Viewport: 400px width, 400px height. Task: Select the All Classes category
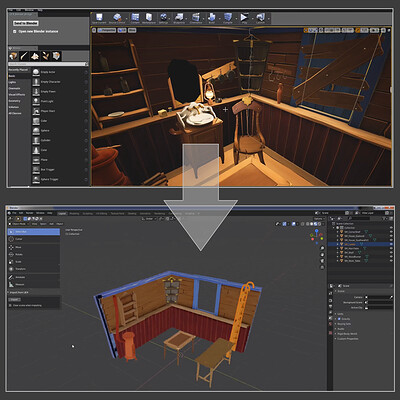pyautogui.click(x=15, y=113)
